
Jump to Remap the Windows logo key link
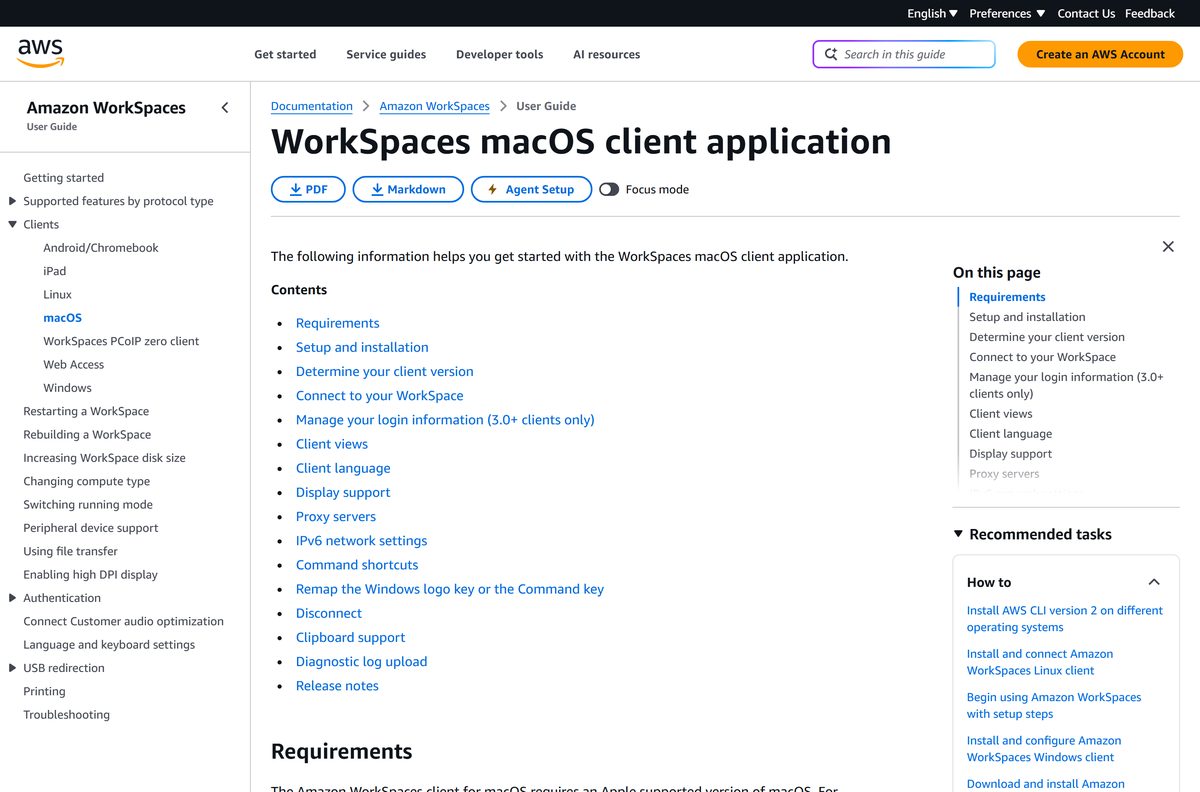pos(450,589)
